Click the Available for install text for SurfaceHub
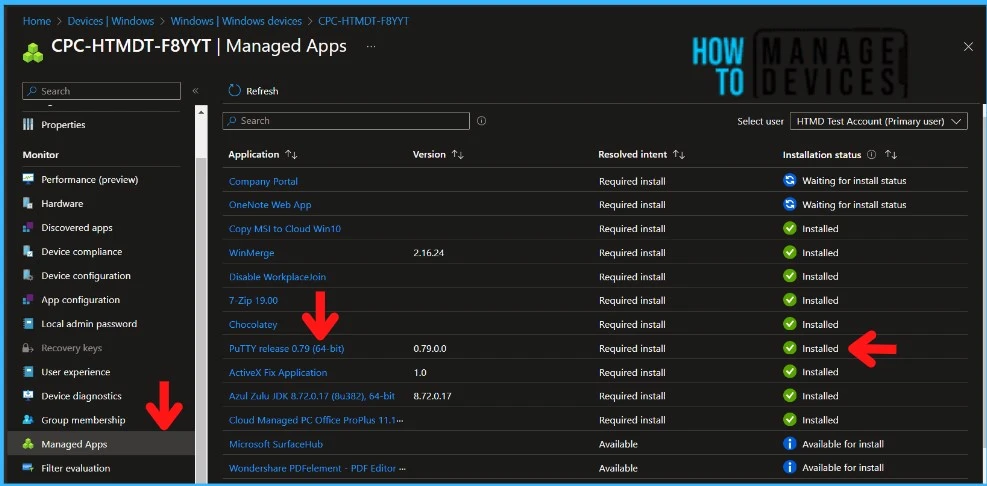 click(x=843, y=444)
